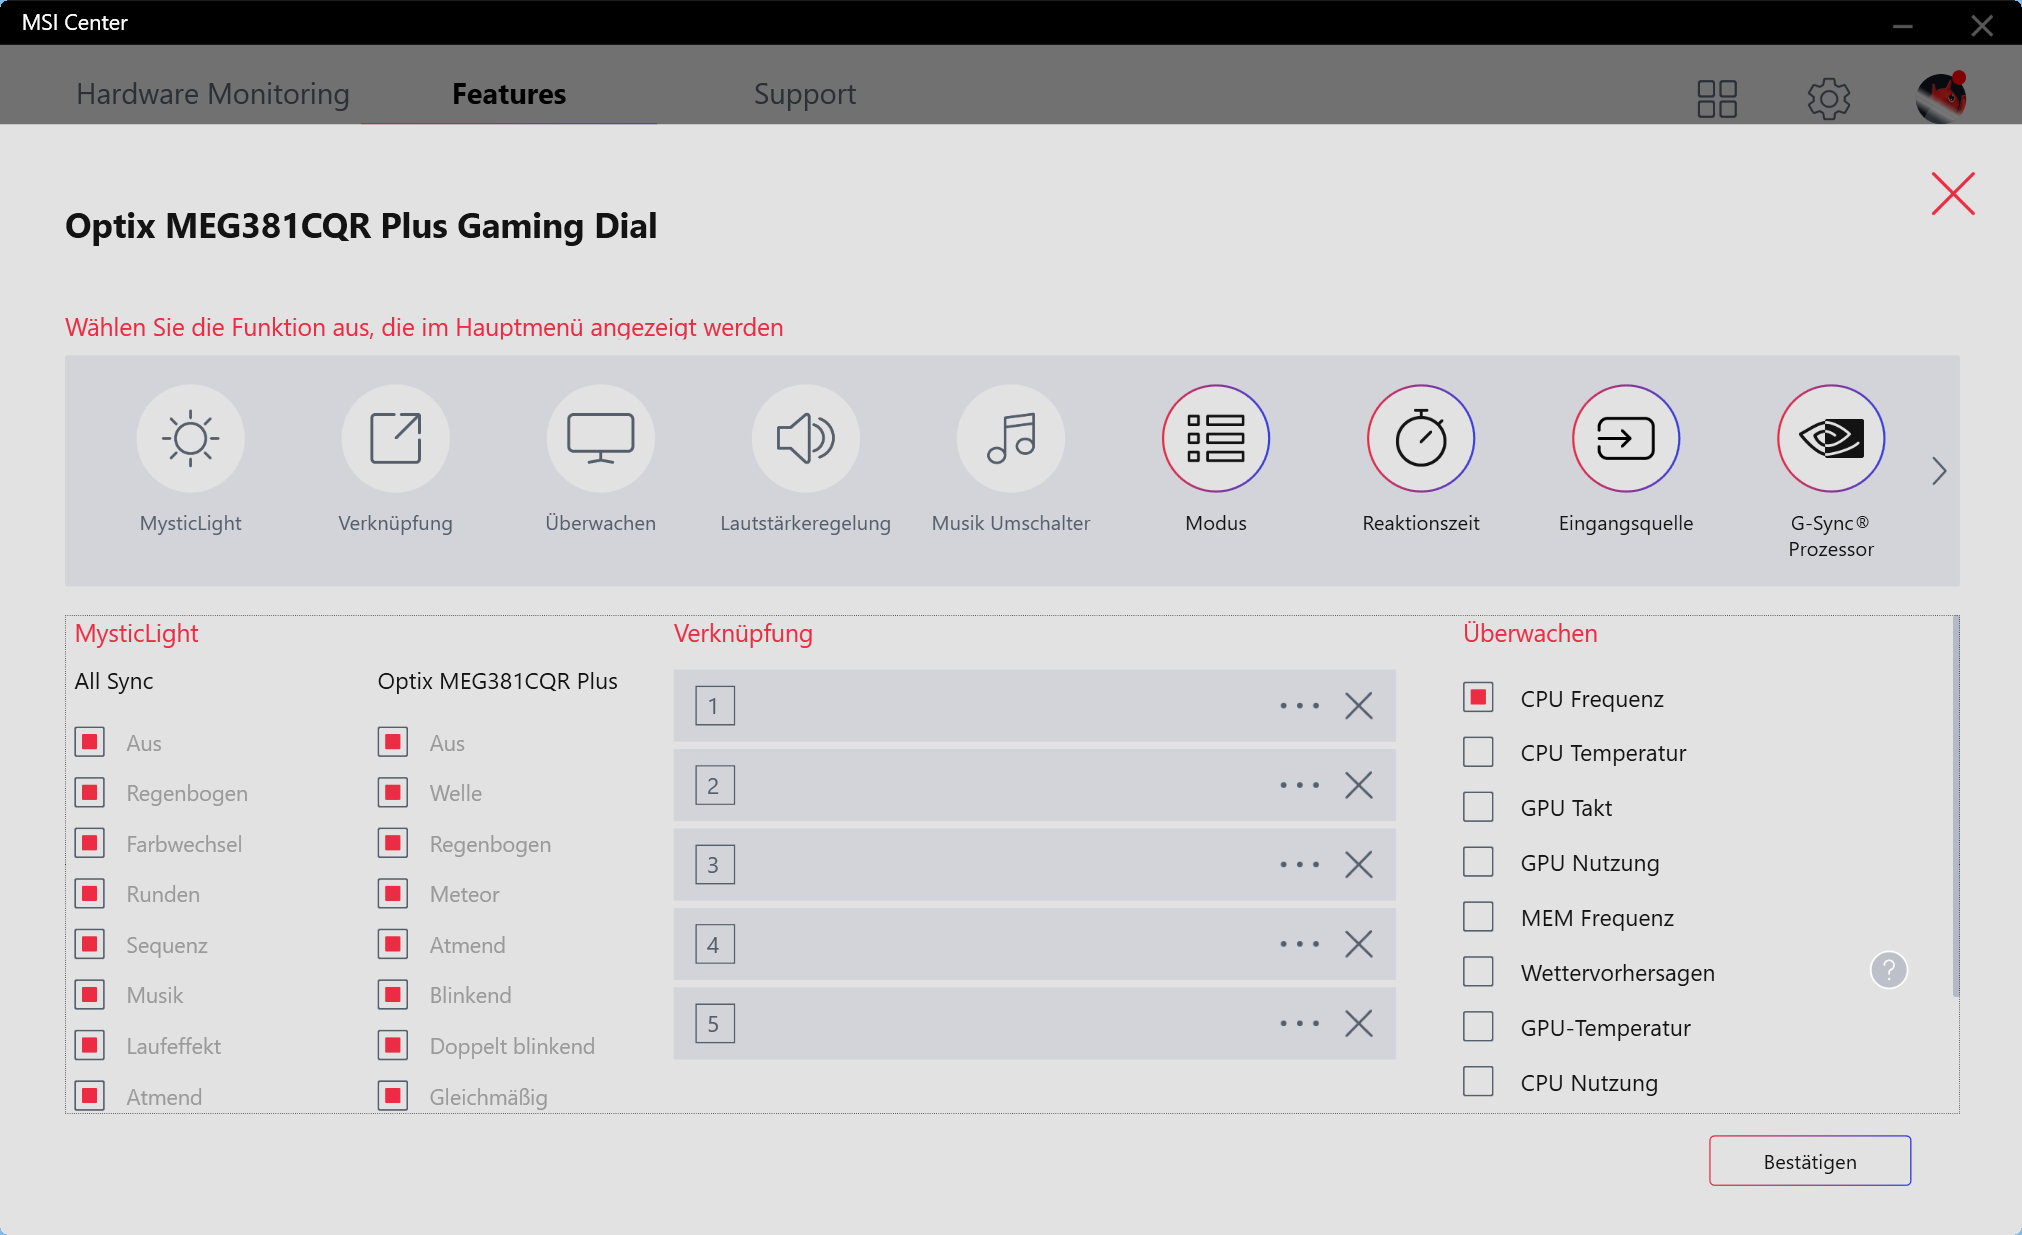Enable the GPU Takt checkbox
Viewport: 2022px width, 1235px height.
click(1478, 807)
